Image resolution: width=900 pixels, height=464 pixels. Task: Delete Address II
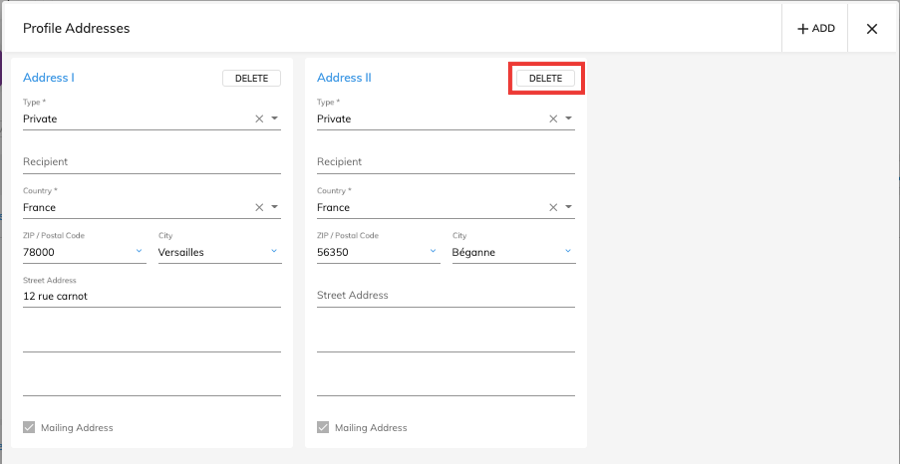[x=545, y=78]
